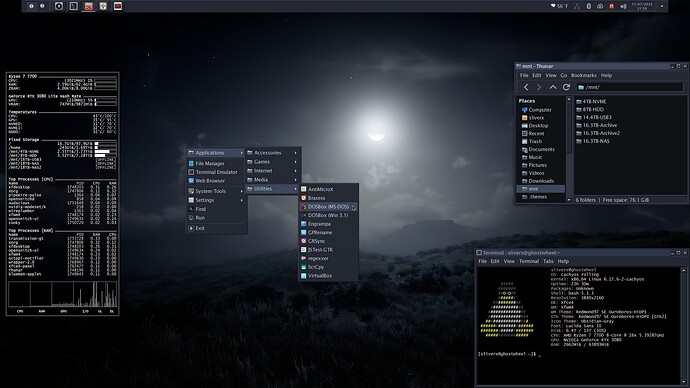Go forward in Thunar
The height and width of the screenshot is (388, 690).
[x=539, y=87]
